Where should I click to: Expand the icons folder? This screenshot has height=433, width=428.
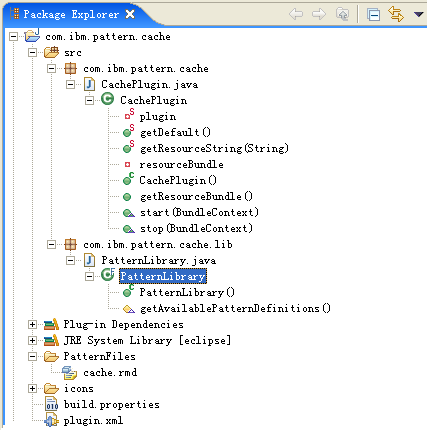pos(32,388)
